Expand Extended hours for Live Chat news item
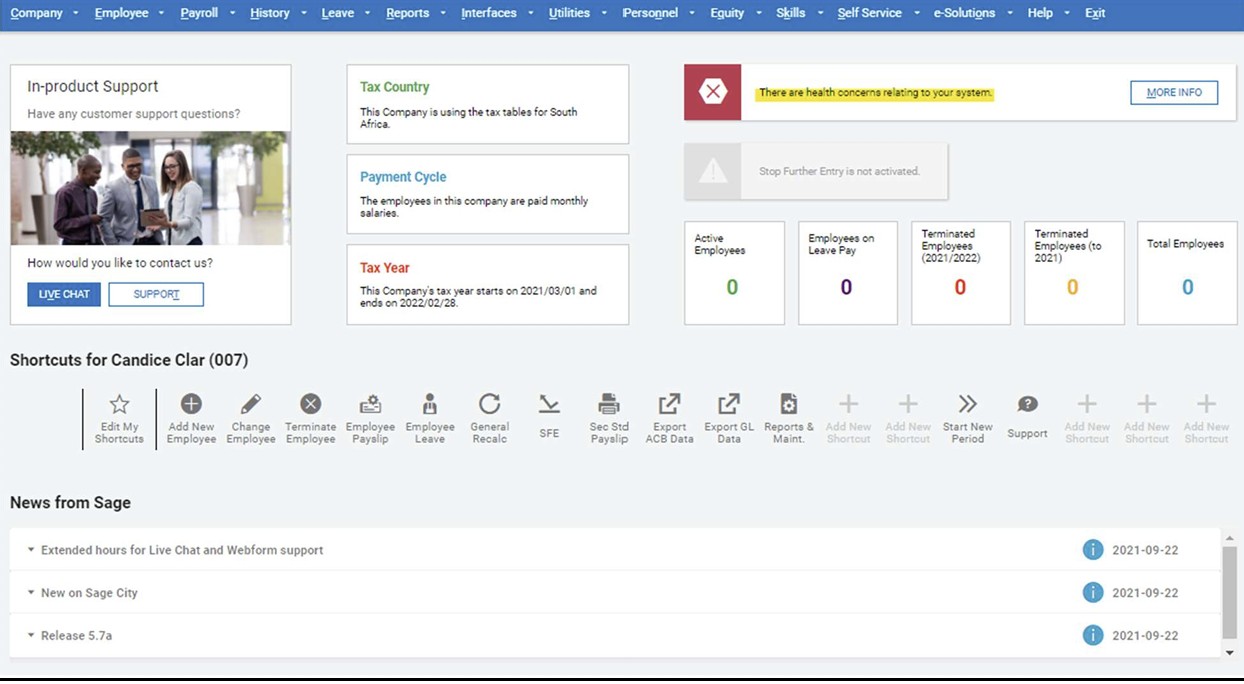Viewport: 1244px width, 684px height. [x=181, y=550]
